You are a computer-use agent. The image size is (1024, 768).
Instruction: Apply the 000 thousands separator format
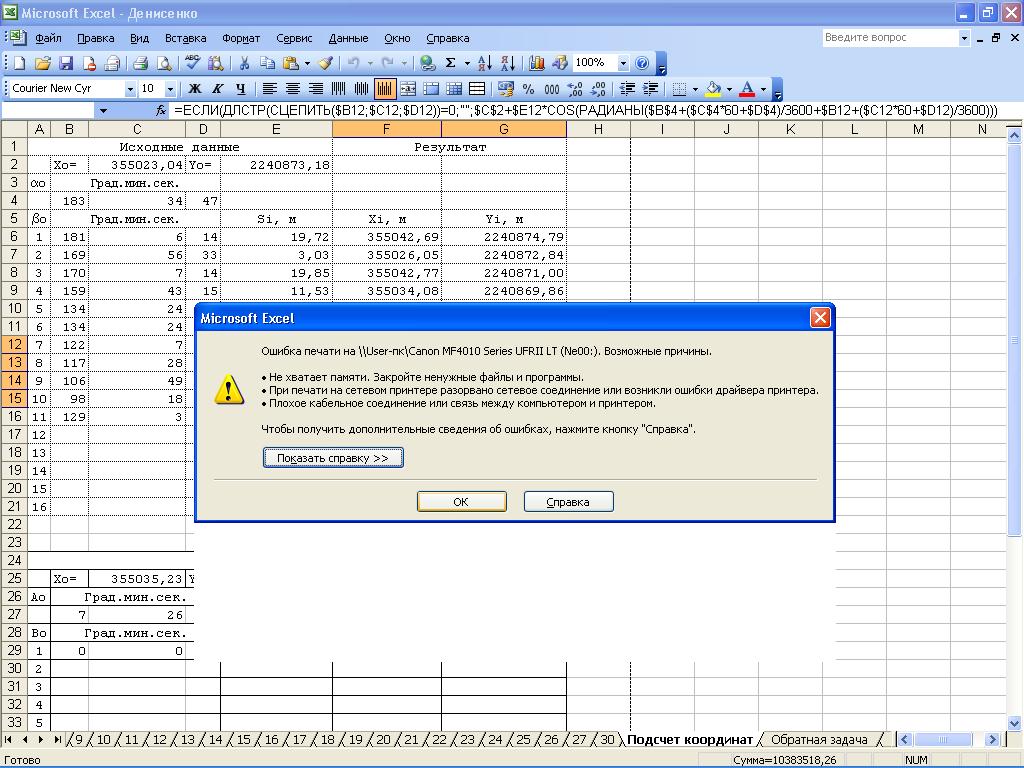coord(552,89)
